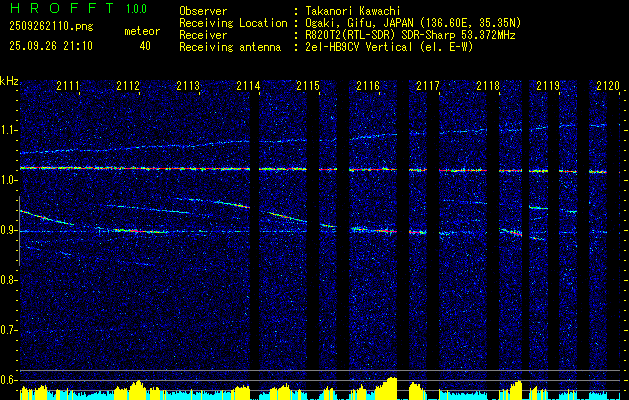This screenshot has height=400, width=629.
Task: Click time marker 2115
Action: pyautogui.click(x=308, y=86)
